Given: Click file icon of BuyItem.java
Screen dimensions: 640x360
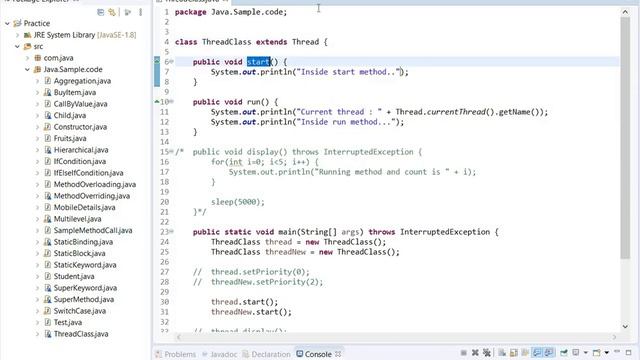Looking at the screenshot, I should point(48,93).
